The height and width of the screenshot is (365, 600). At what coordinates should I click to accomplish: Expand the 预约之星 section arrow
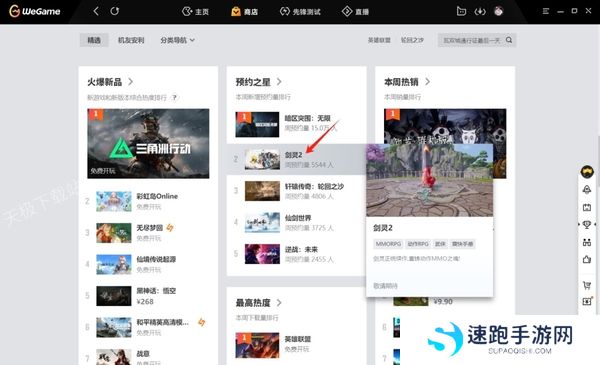click(279, 81)
